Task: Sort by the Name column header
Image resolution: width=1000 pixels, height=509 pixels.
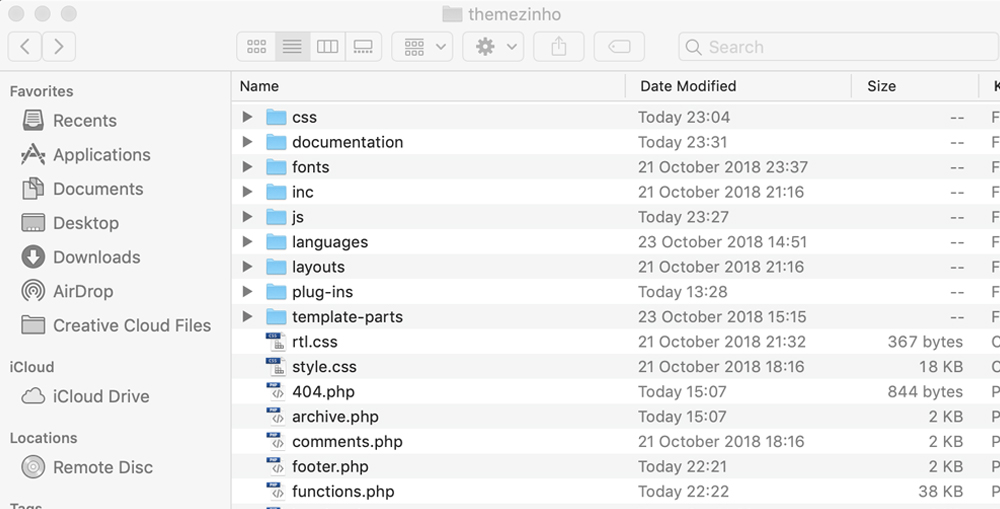Action: point(260,86)
